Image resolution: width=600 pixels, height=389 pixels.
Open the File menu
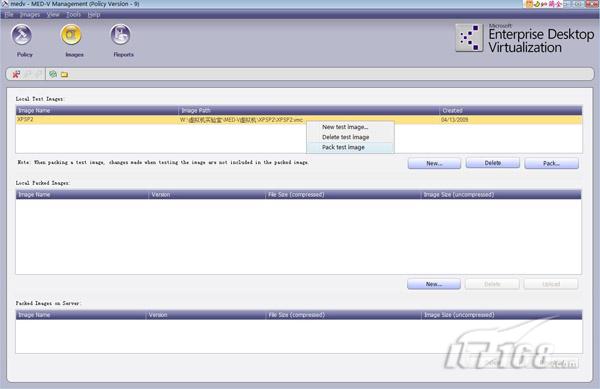[x=8, y=15]
